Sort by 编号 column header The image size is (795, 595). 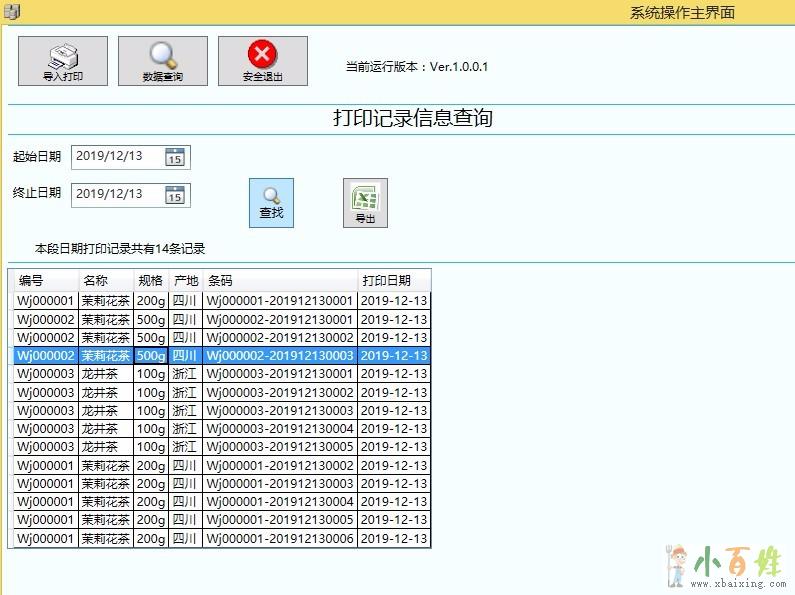tap(45, 281)
